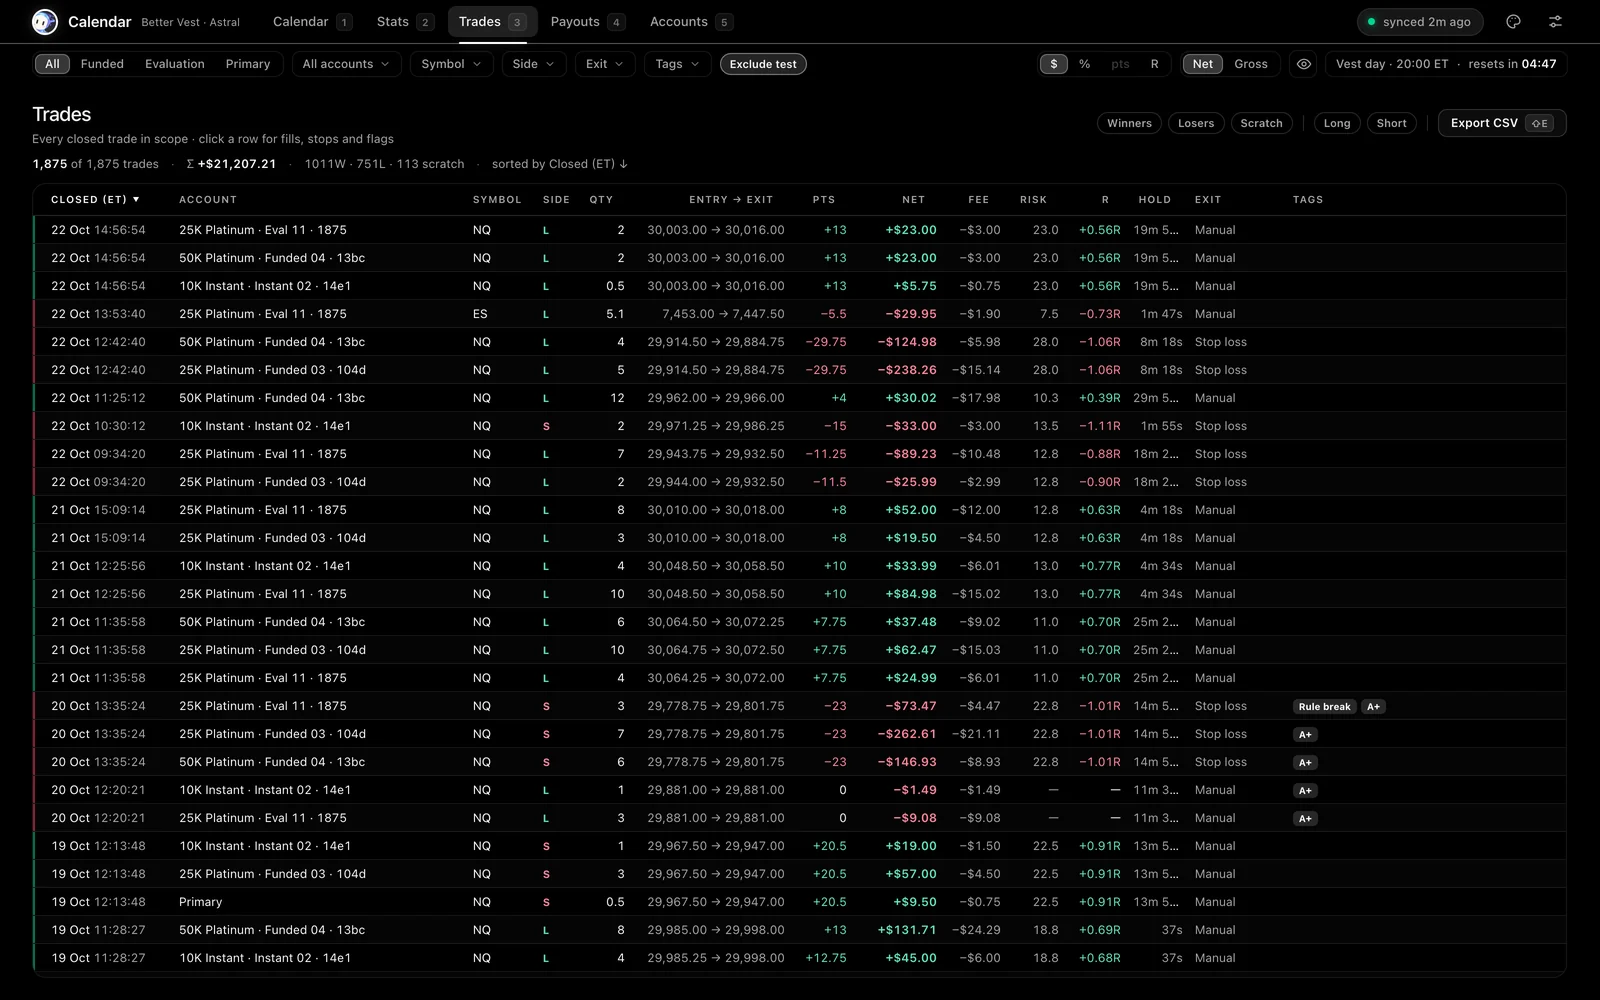
Task: Sort by Tags column header
Action: click(x=1308, y=200)
